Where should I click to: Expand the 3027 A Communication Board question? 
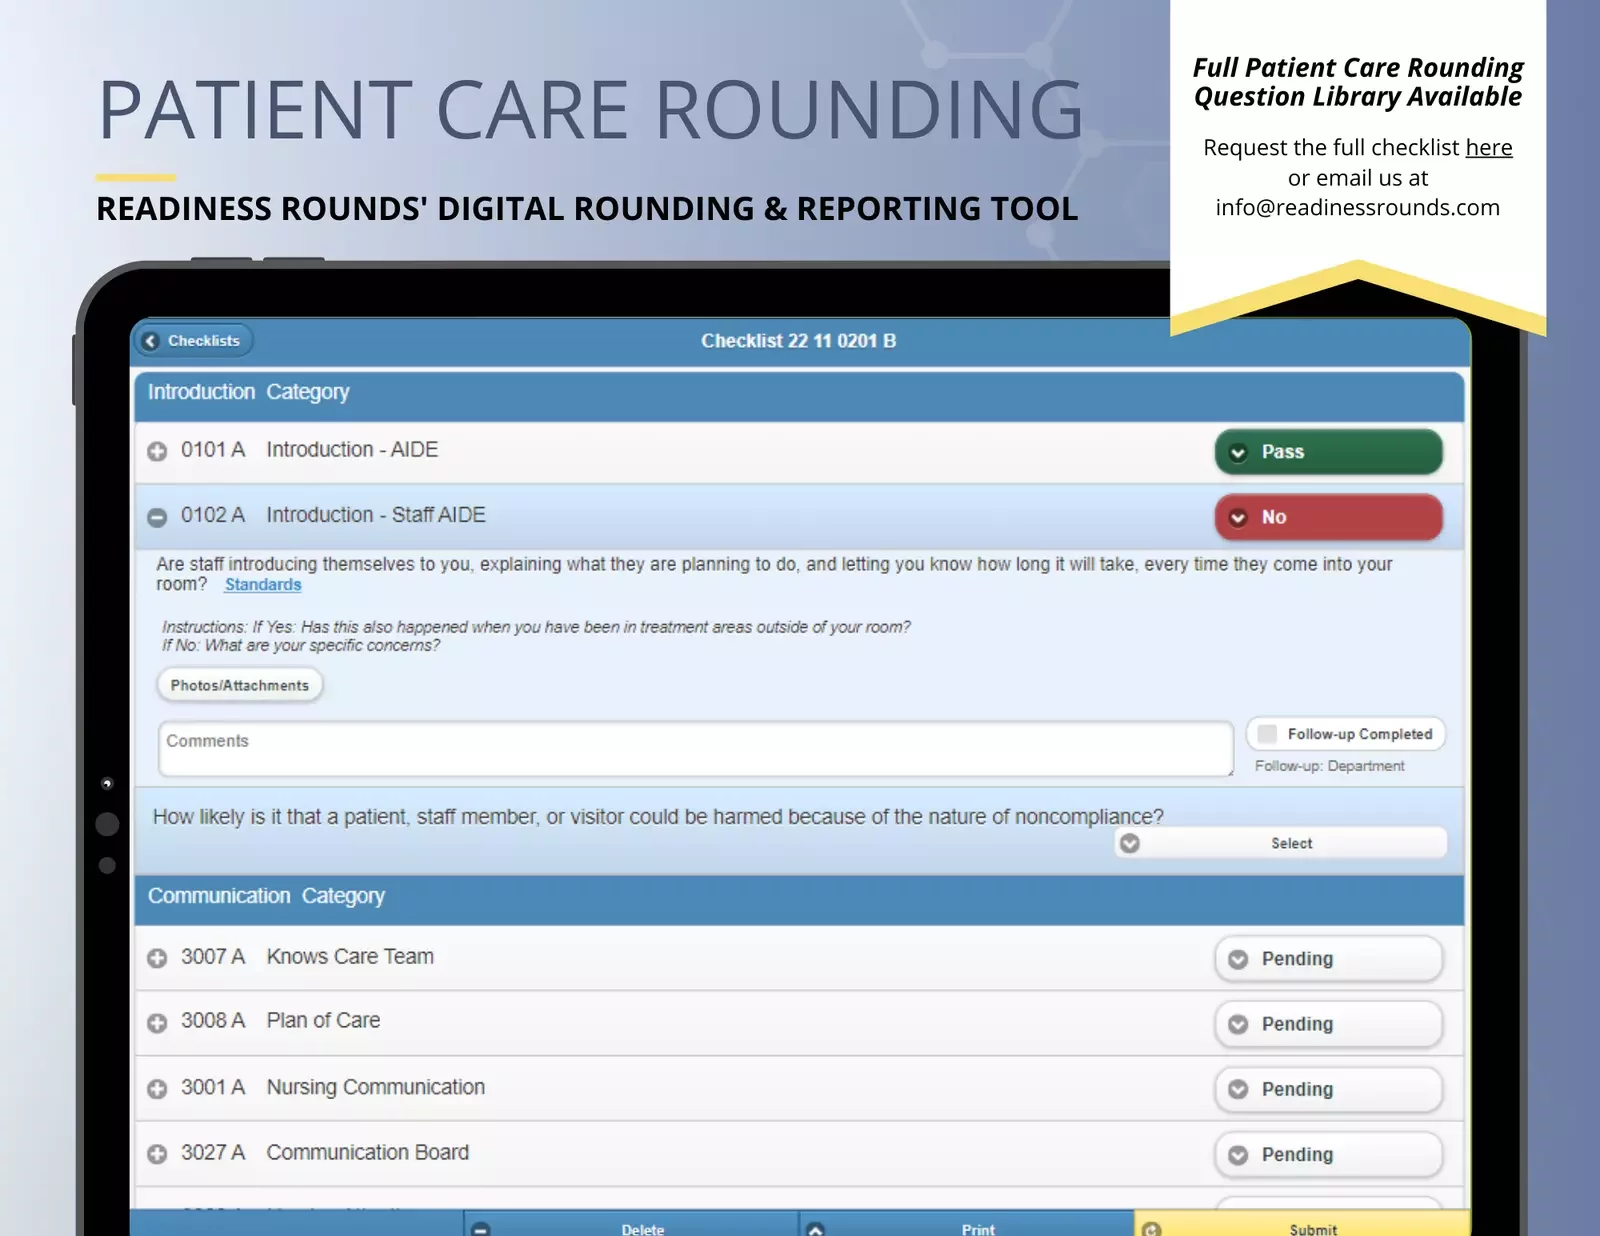[x=157, y=1154]
